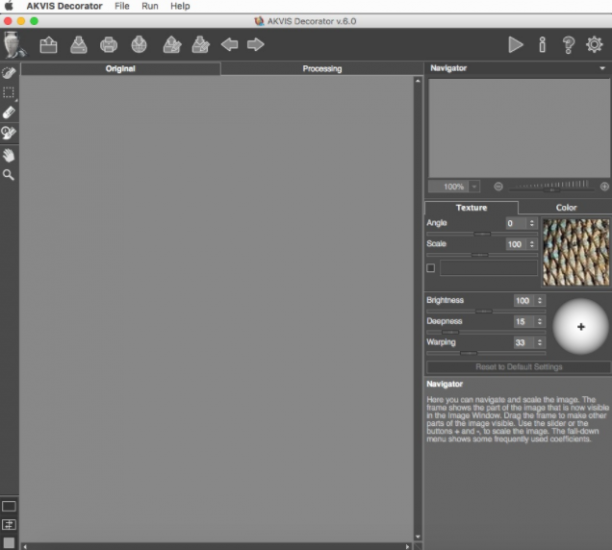
Task: Open the Run menu
Action: point(150,6)
